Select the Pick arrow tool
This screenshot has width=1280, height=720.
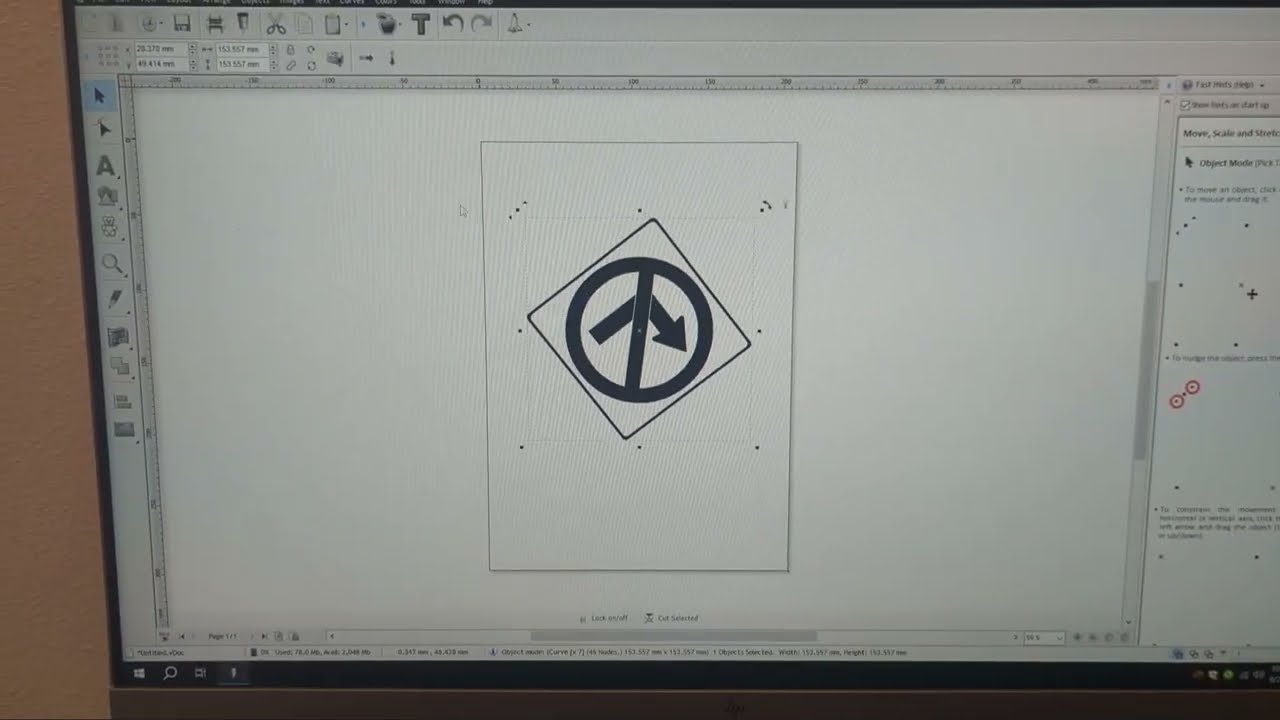click(x=99, y=96)
